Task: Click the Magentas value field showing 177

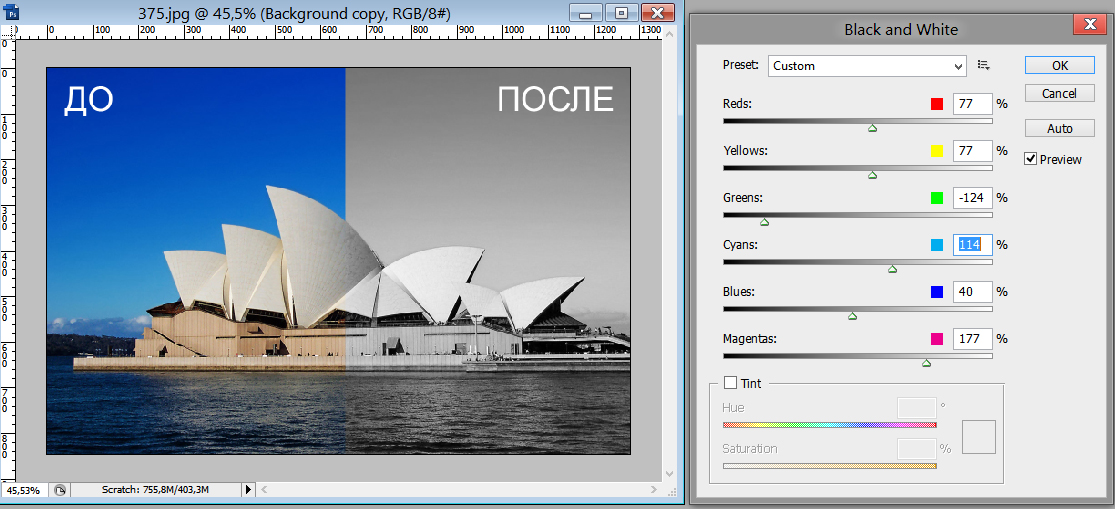Action: pyautogui.click(x=972, y=338)
